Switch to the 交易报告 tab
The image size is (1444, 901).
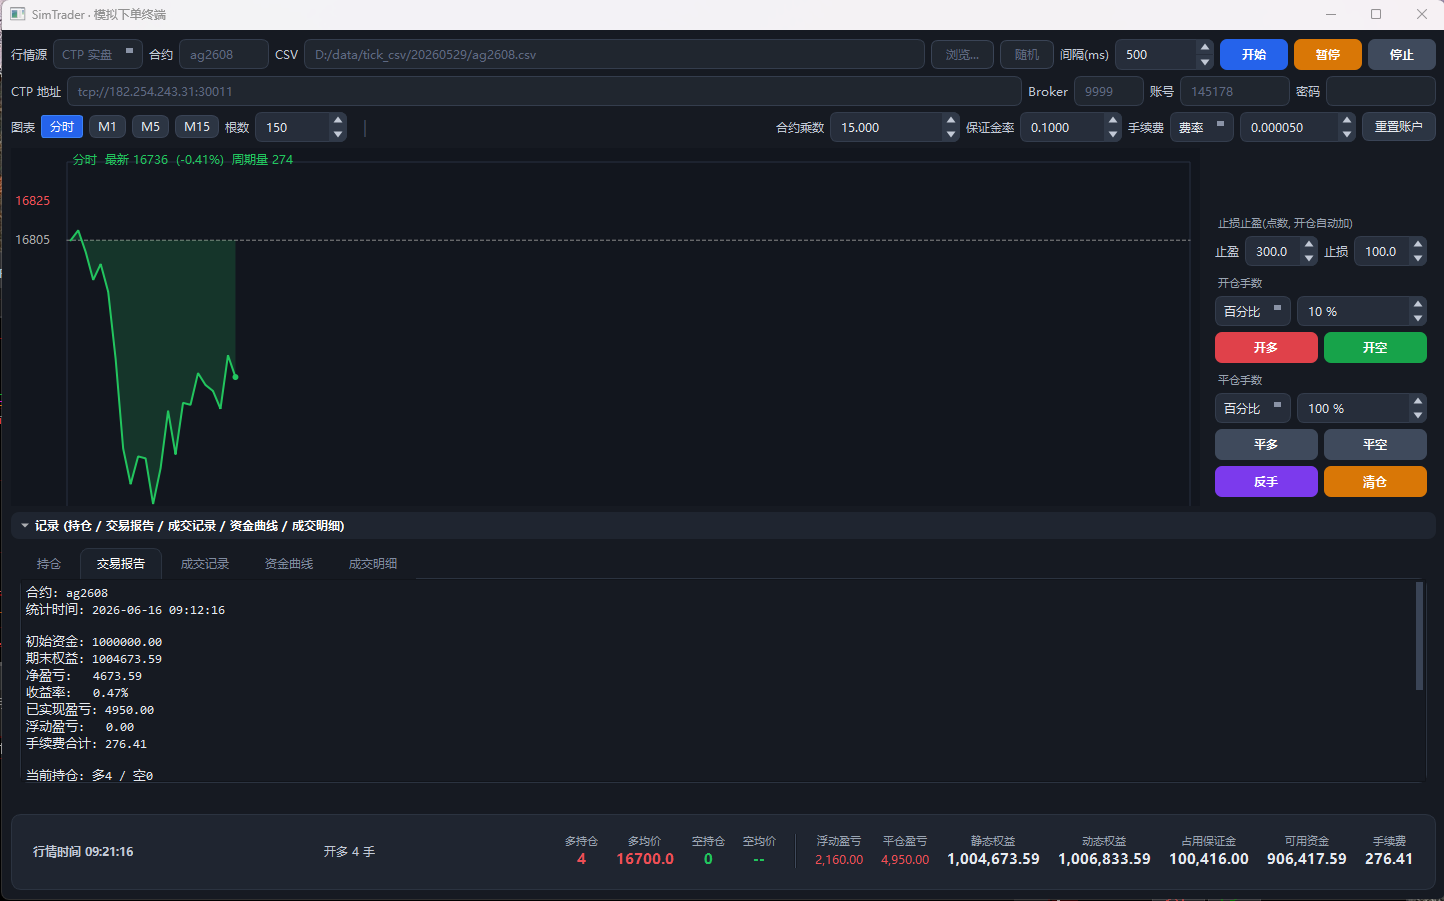pyautogui.click(x=121, y=563)
